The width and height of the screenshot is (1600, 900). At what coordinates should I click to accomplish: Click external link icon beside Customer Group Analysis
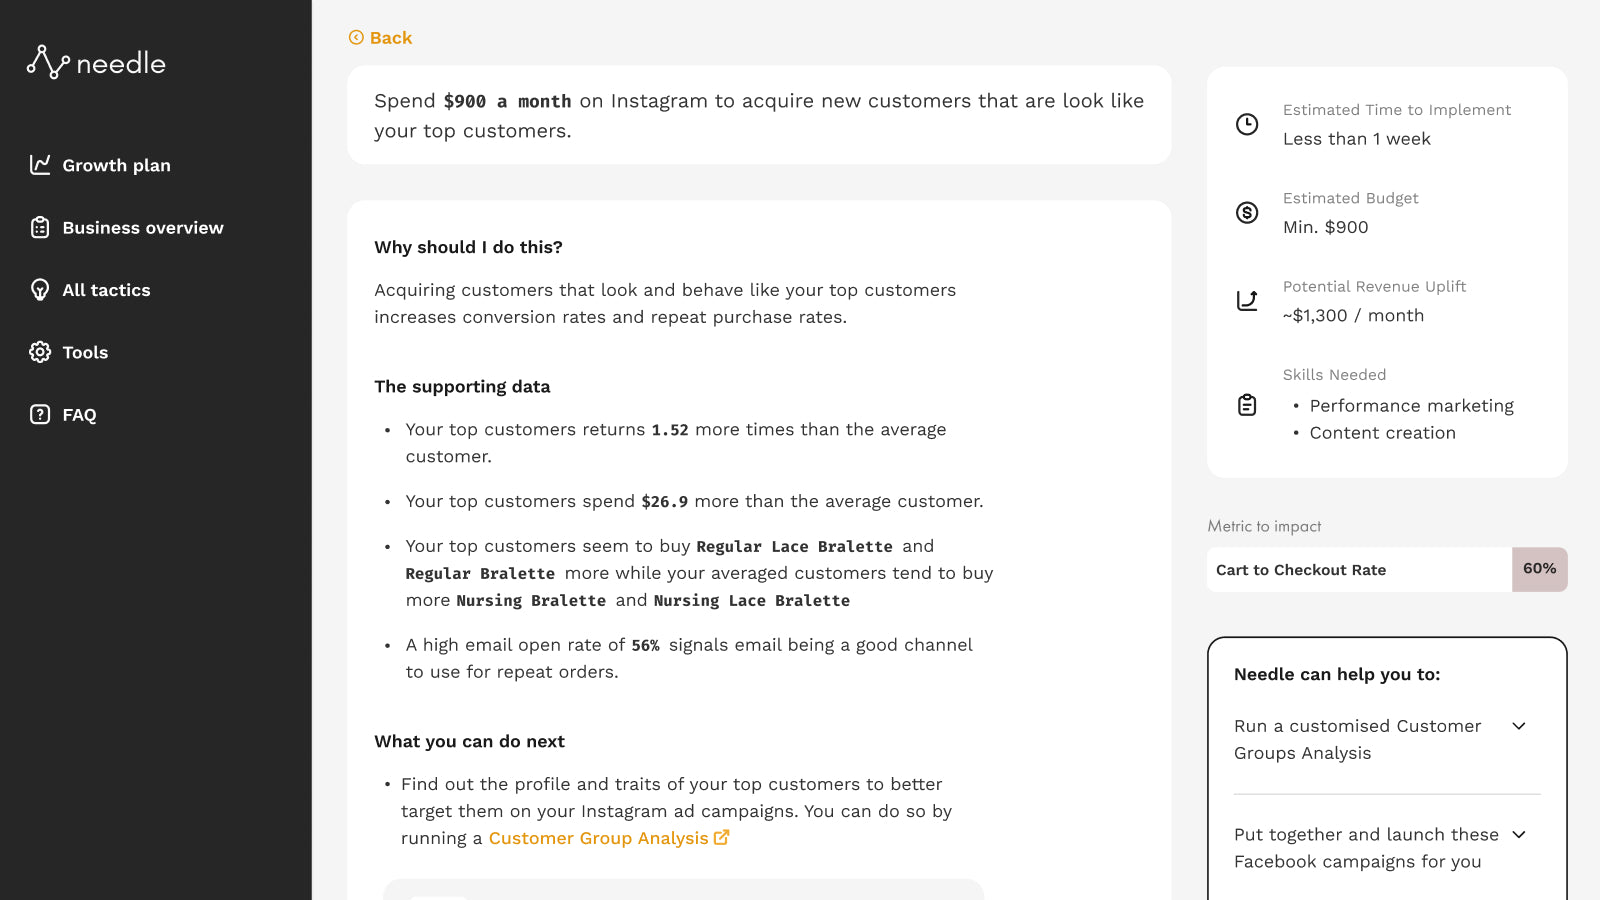coord(722,838)
